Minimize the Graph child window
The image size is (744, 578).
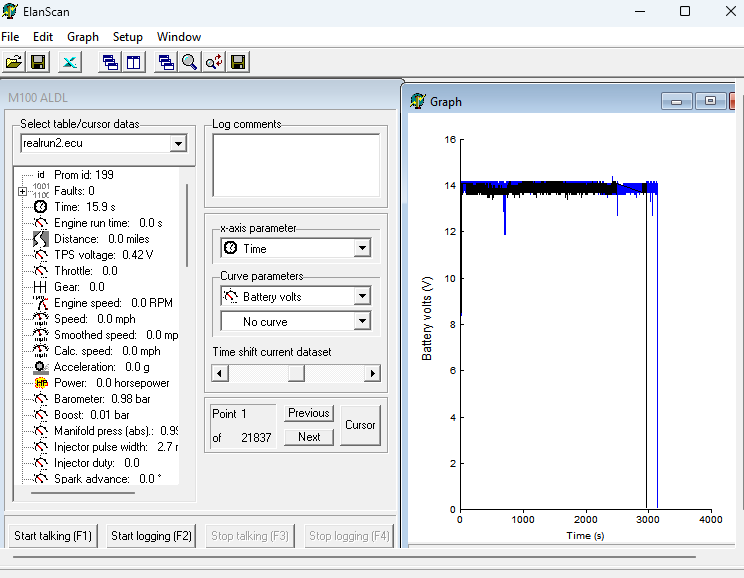coord(677,101)
